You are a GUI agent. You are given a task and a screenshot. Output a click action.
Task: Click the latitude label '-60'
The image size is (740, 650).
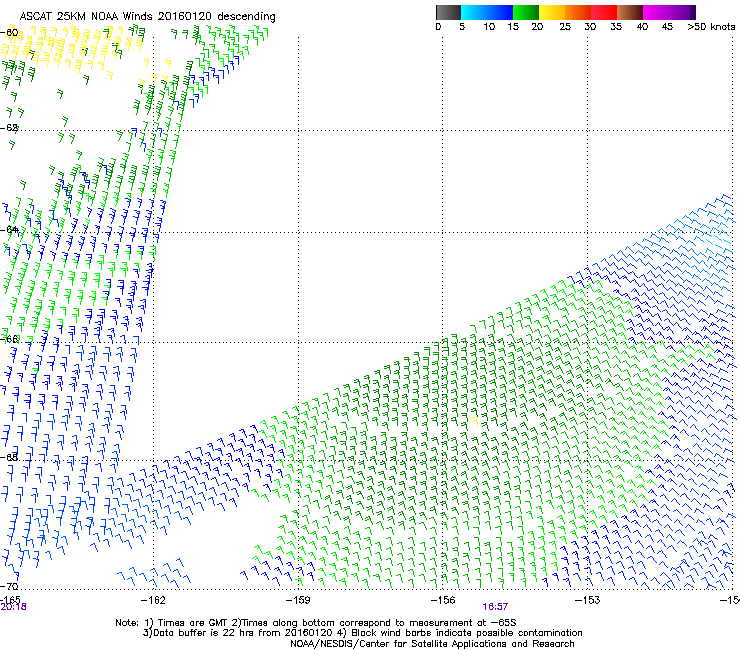[9, 33]
